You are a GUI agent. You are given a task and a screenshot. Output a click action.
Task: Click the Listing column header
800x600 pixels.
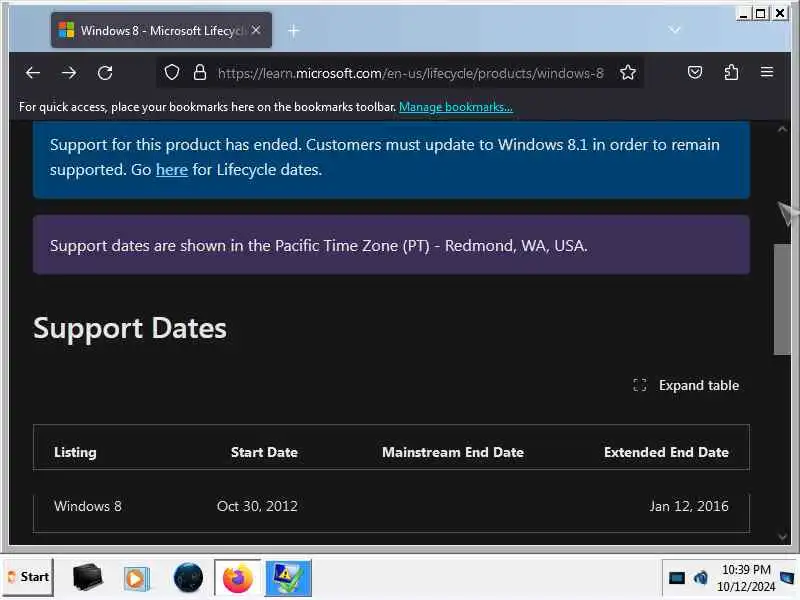click(76, 452)
